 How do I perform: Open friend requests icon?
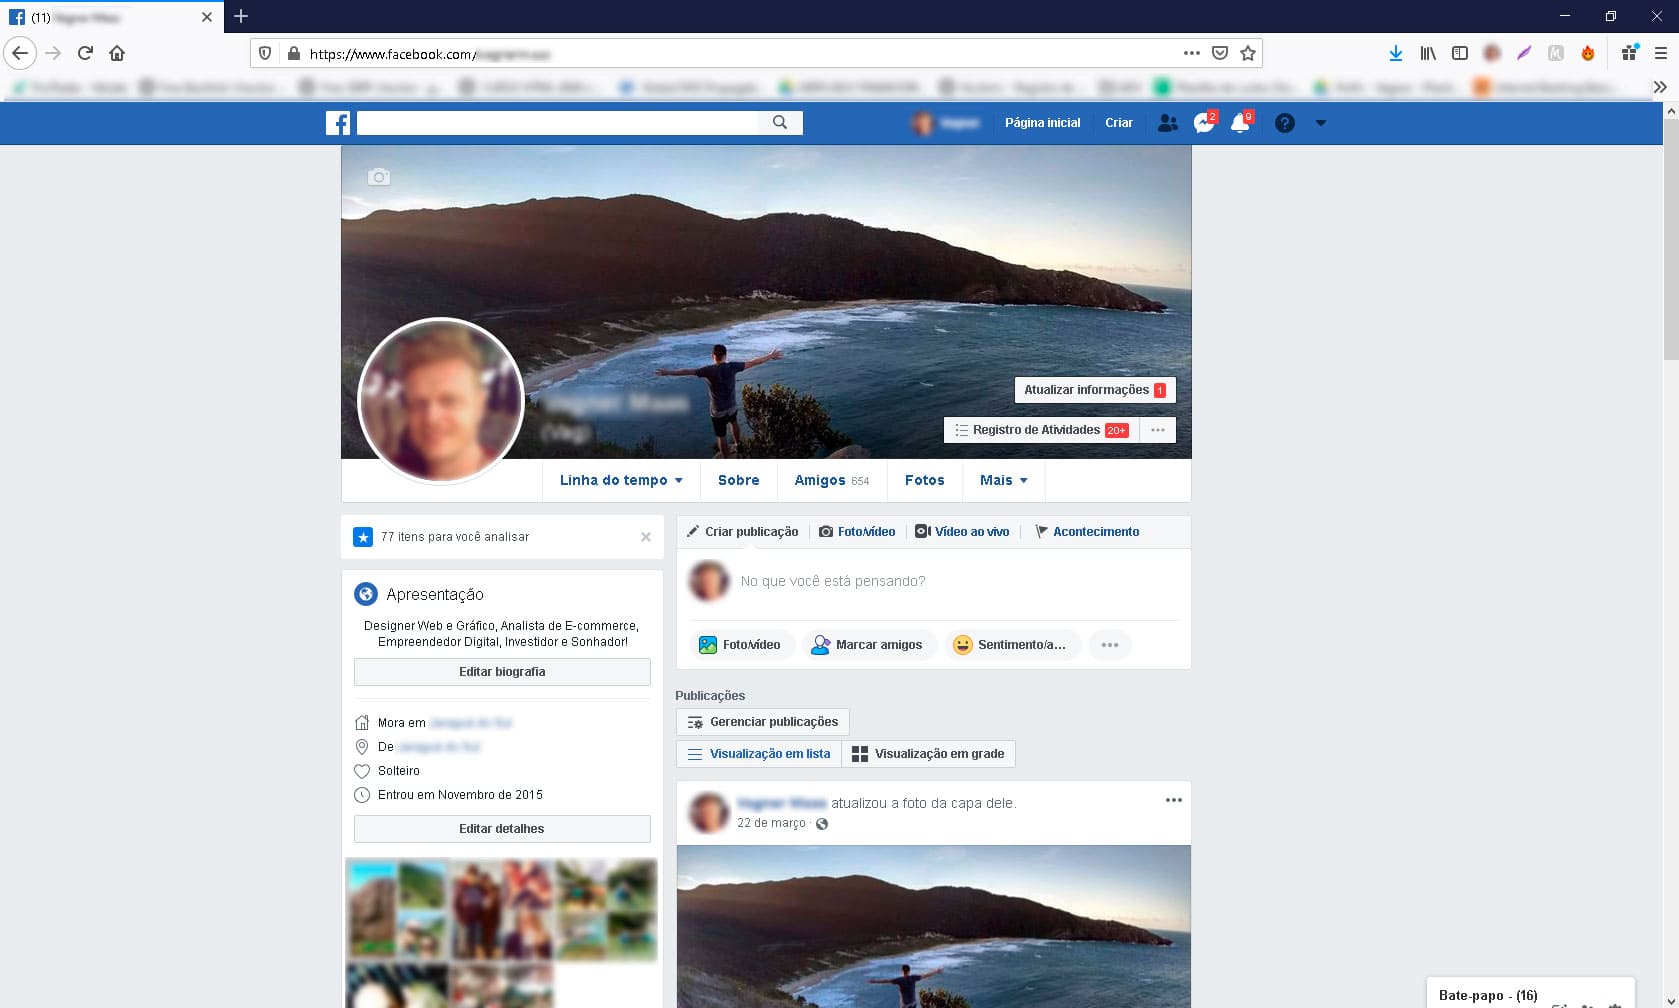pyautogui.click(x=1167, y=123)
